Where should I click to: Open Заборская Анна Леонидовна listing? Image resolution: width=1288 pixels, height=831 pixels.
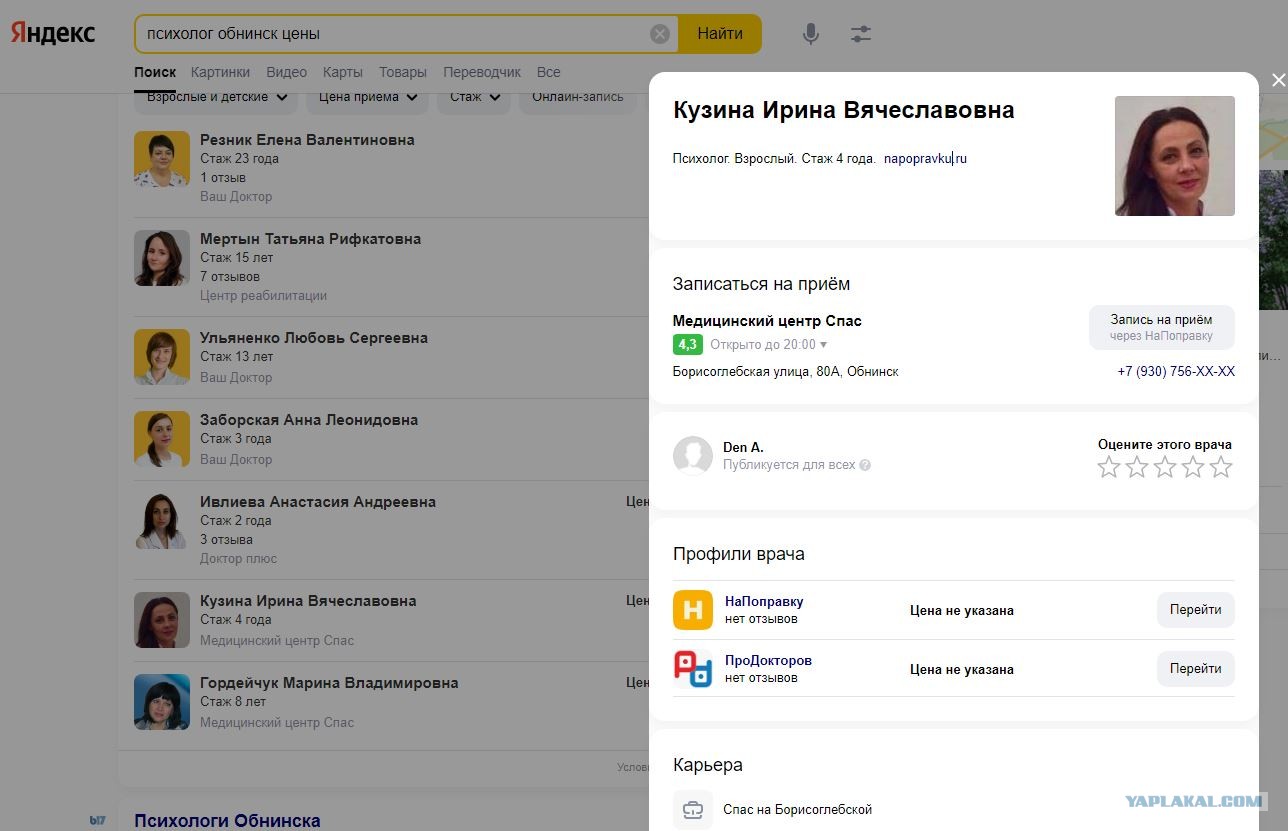(x=309, y=420)
